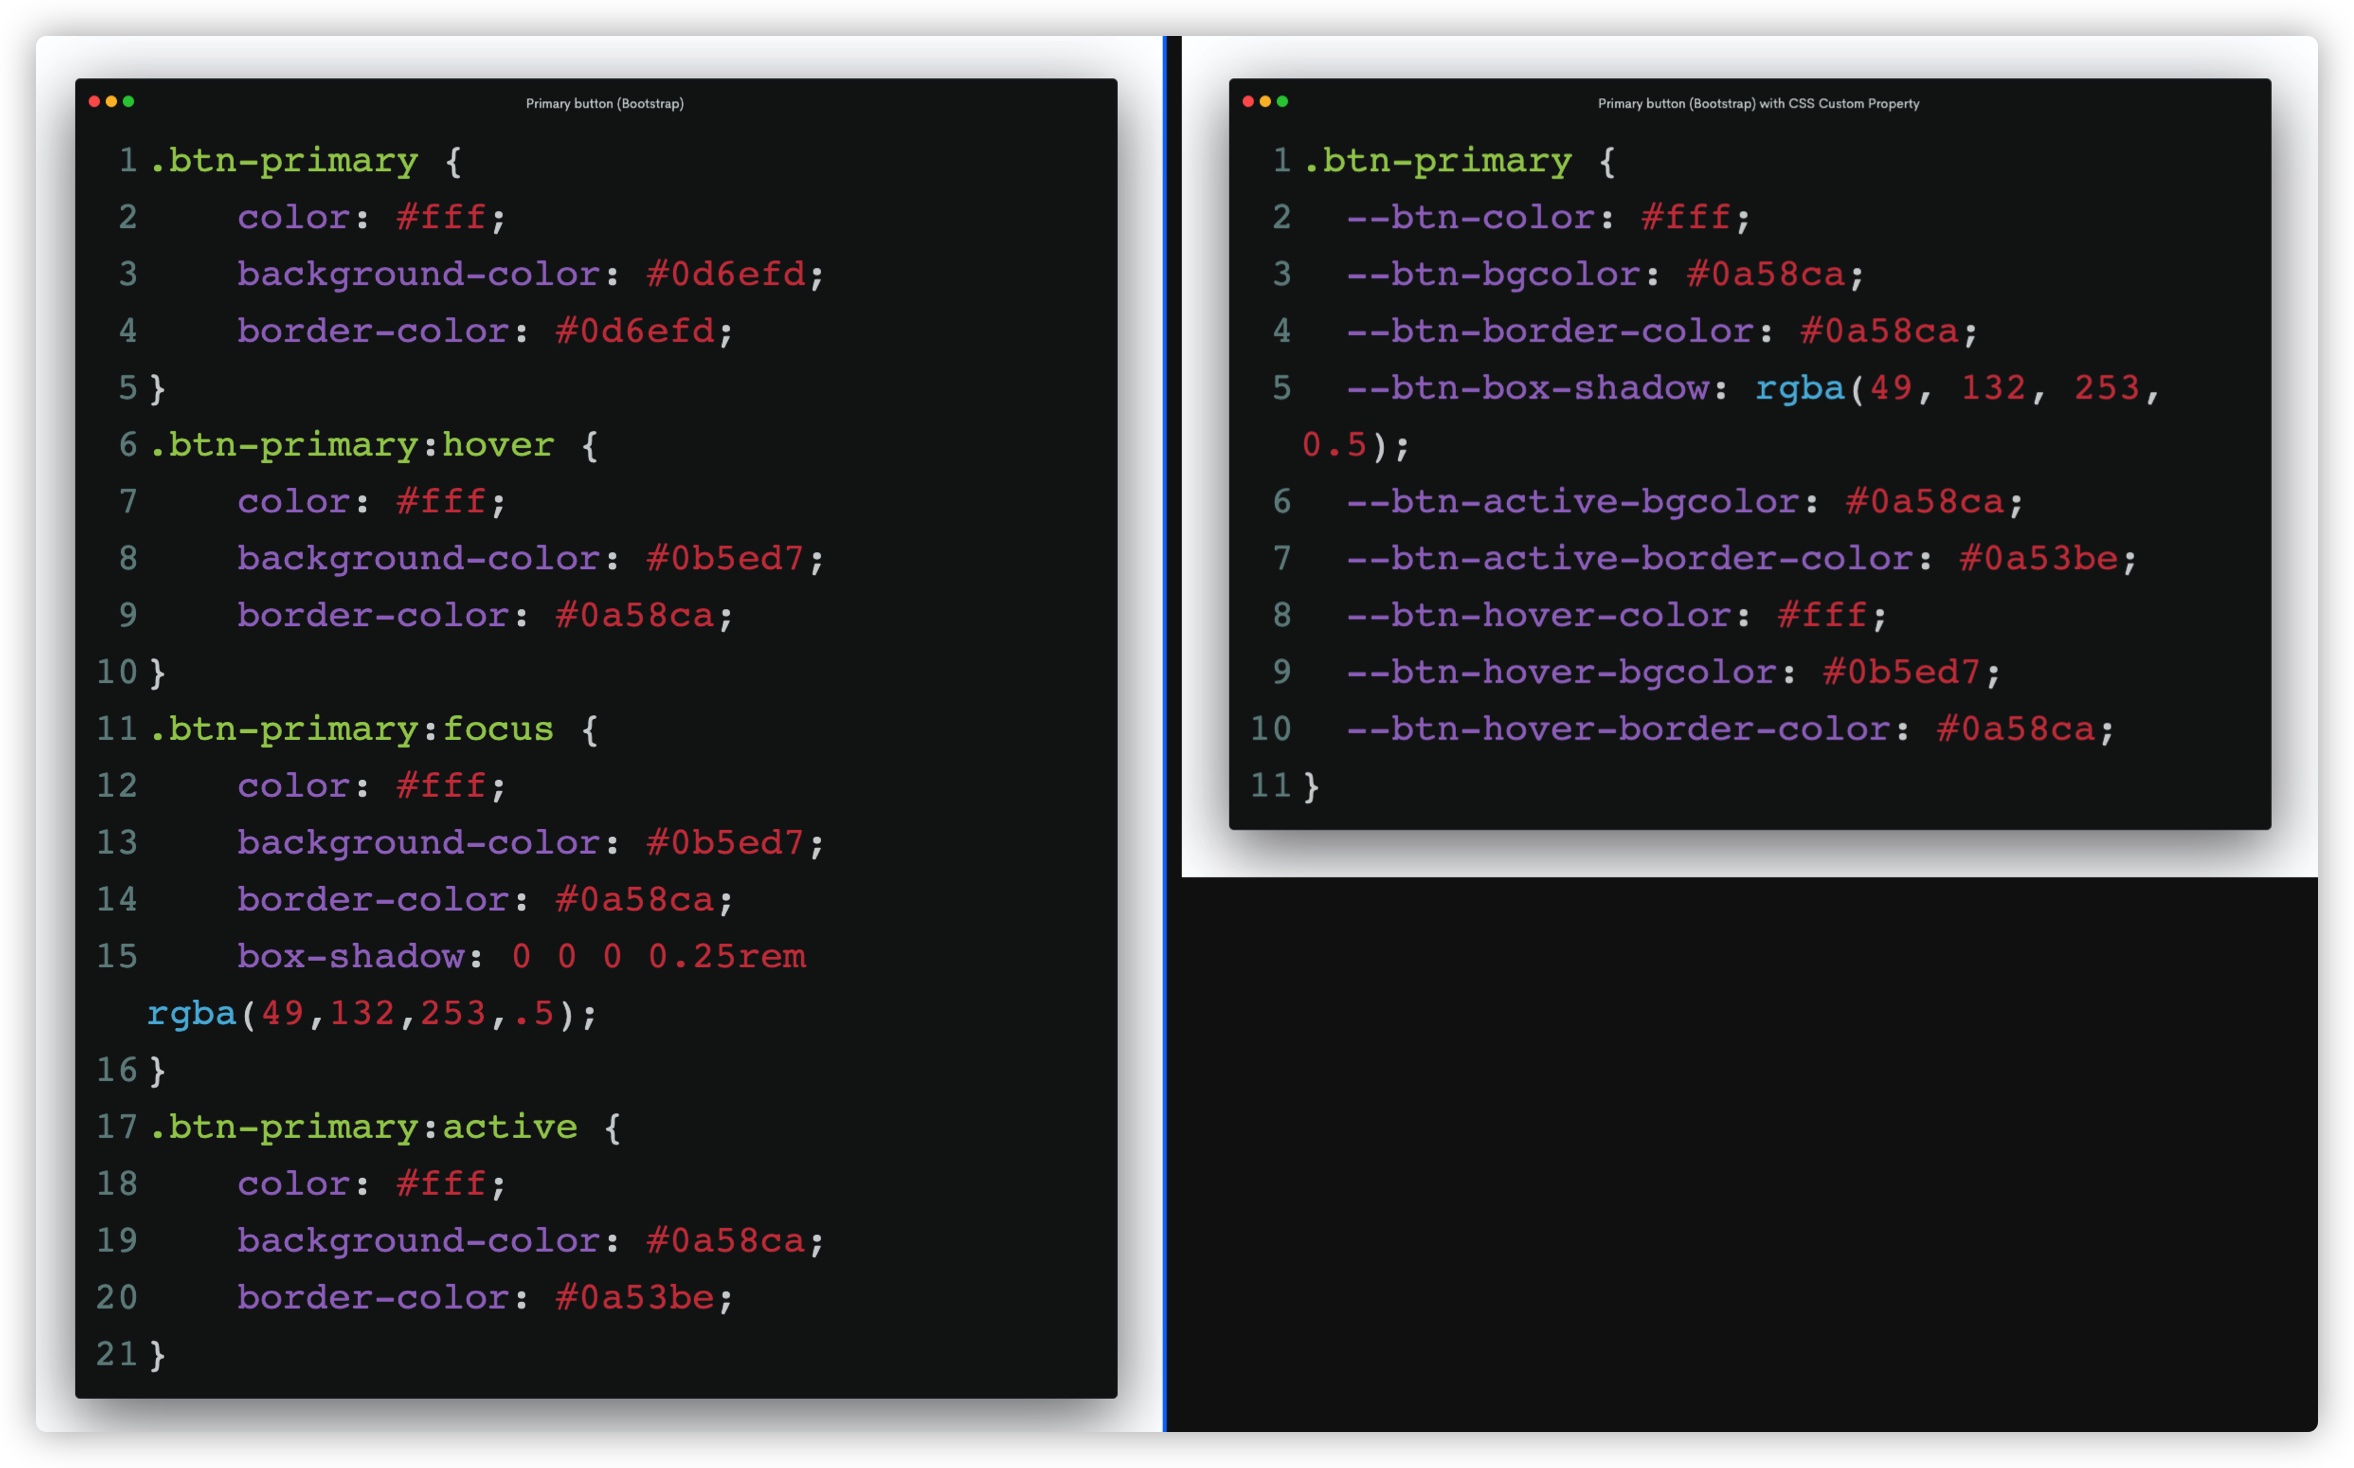The width and height of the screenshot is (2354, 1468).
Task: Click red close dot on left code window
Action: coord(94,101)
